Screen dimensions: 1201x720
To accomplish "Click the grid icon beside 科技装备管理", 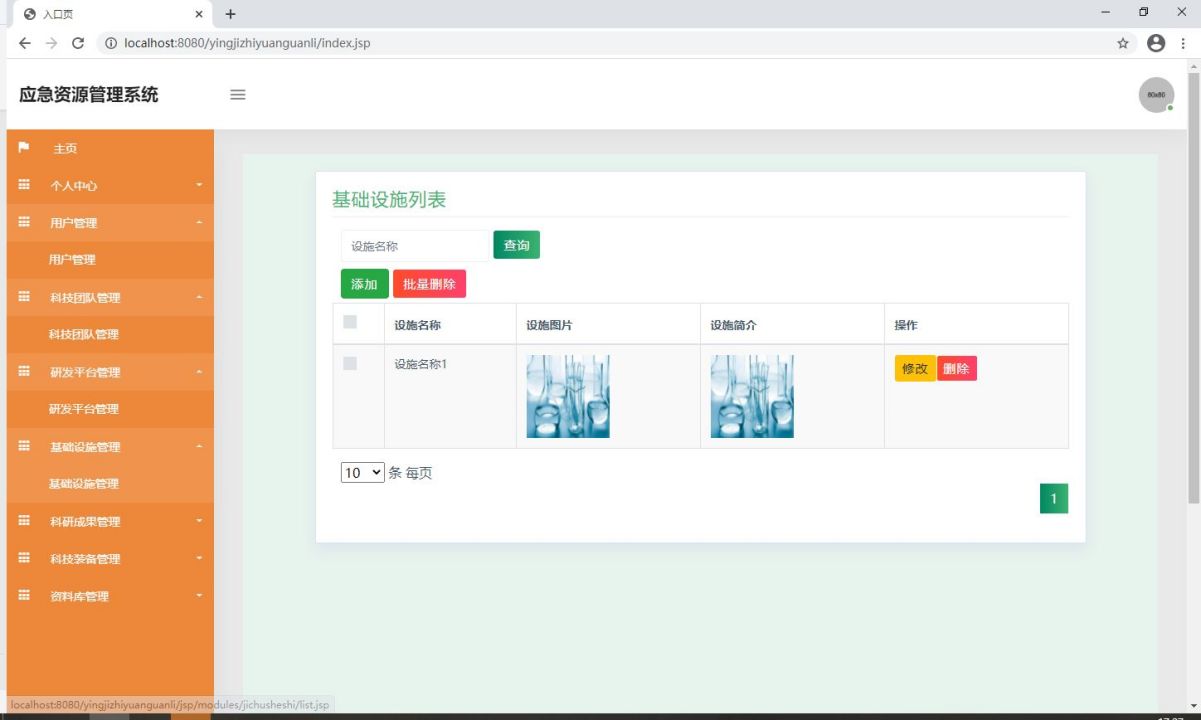I will [x=24, y=558].
